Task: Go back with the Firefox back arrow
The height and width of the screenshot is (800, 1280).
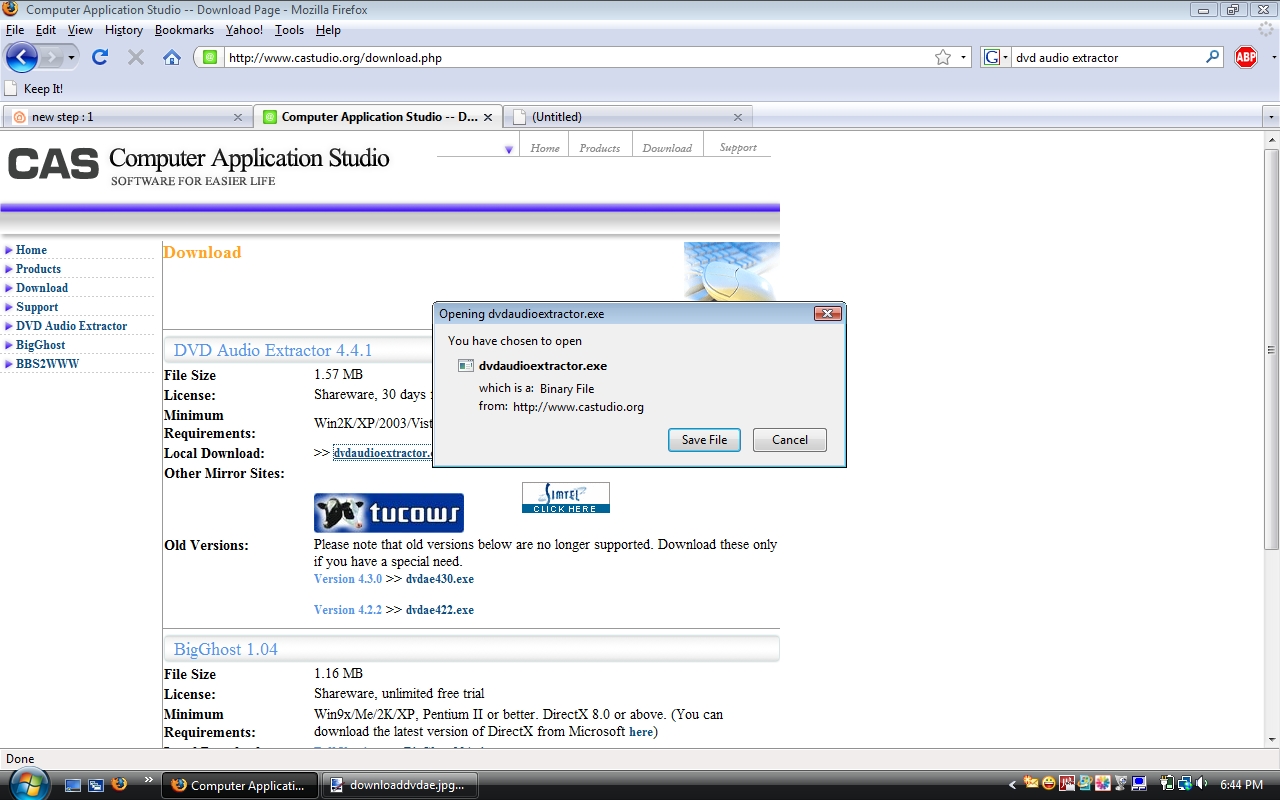Action: [22, 57]
